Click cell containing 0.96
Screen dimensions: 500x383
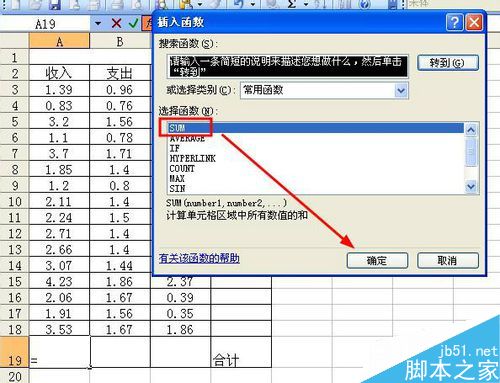[x=120, y=89]
